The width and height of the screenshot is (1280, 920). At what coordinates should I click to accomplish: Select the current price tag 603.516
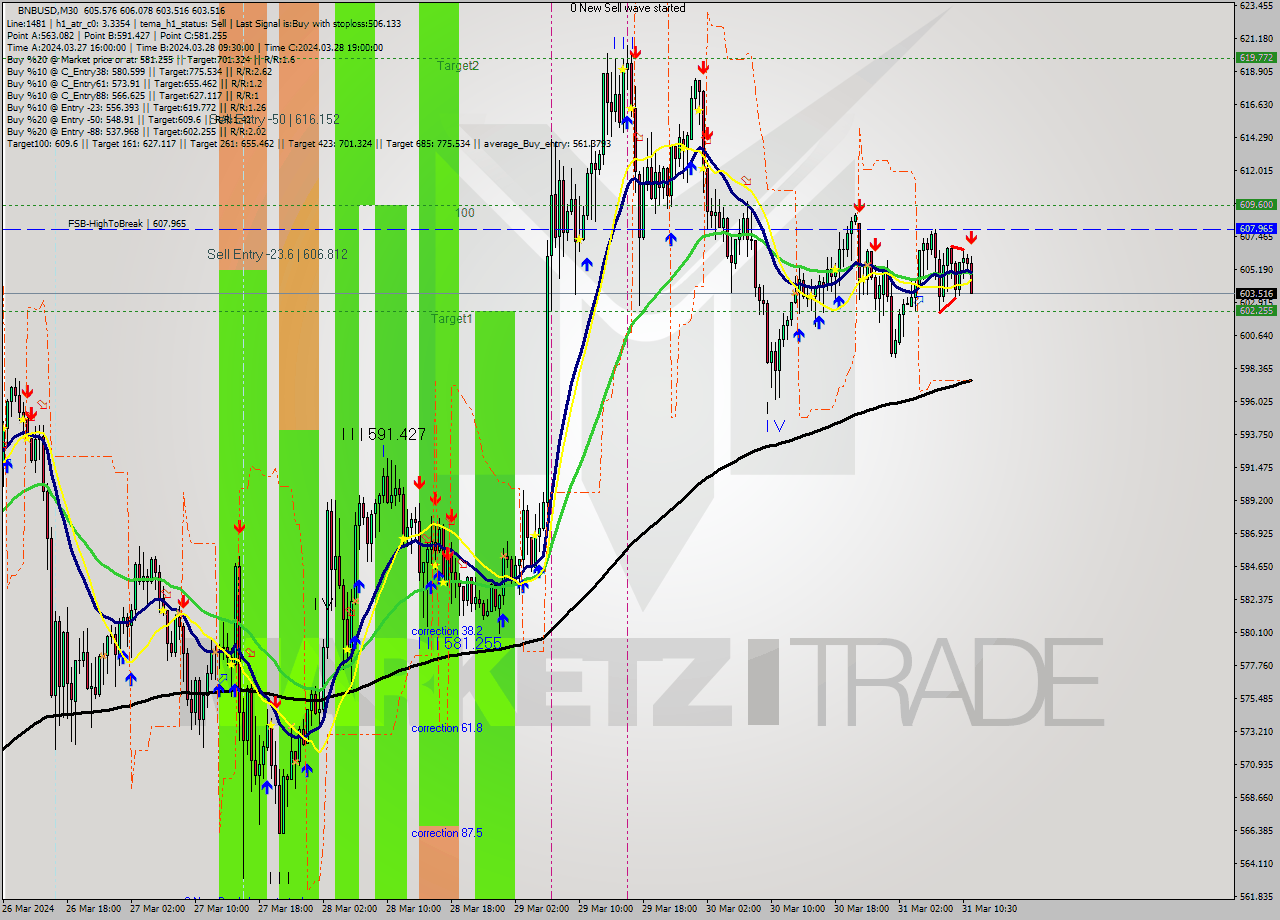[1256, 293]
